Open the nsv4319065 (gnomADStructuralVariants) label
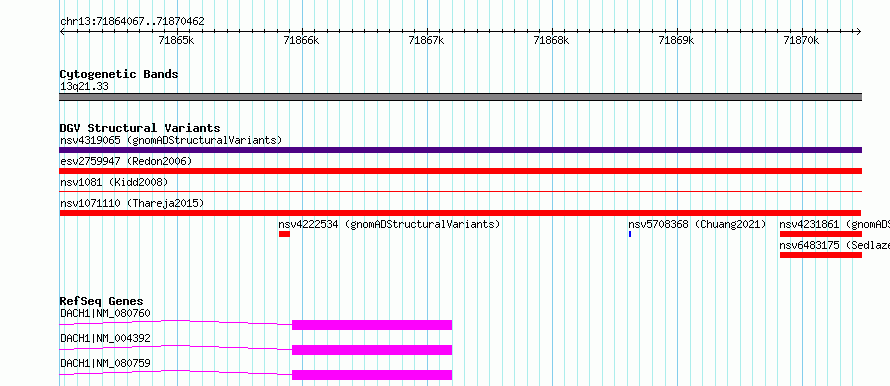This screenshot has height=386, width=890. (x=171, y=140)
